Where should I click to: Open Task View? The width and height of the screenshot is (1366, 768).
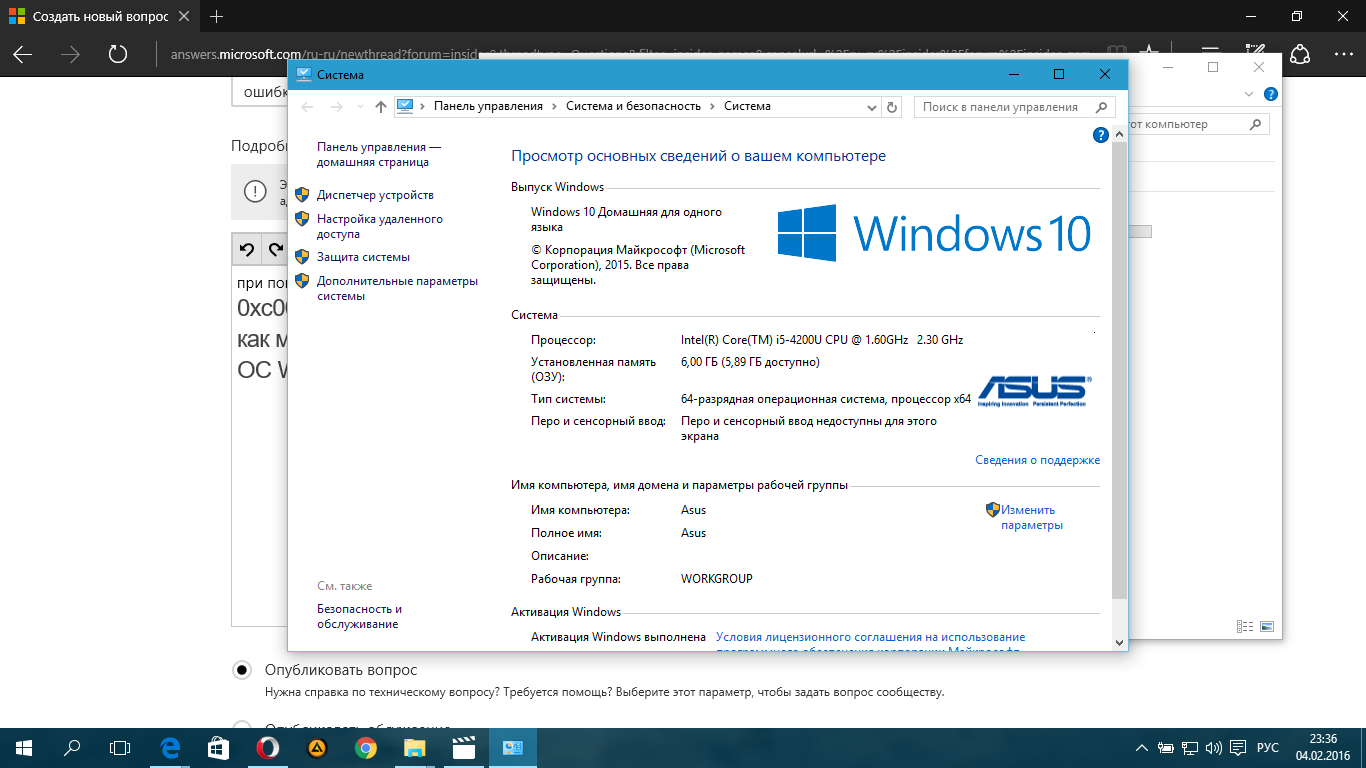point(120,747)
